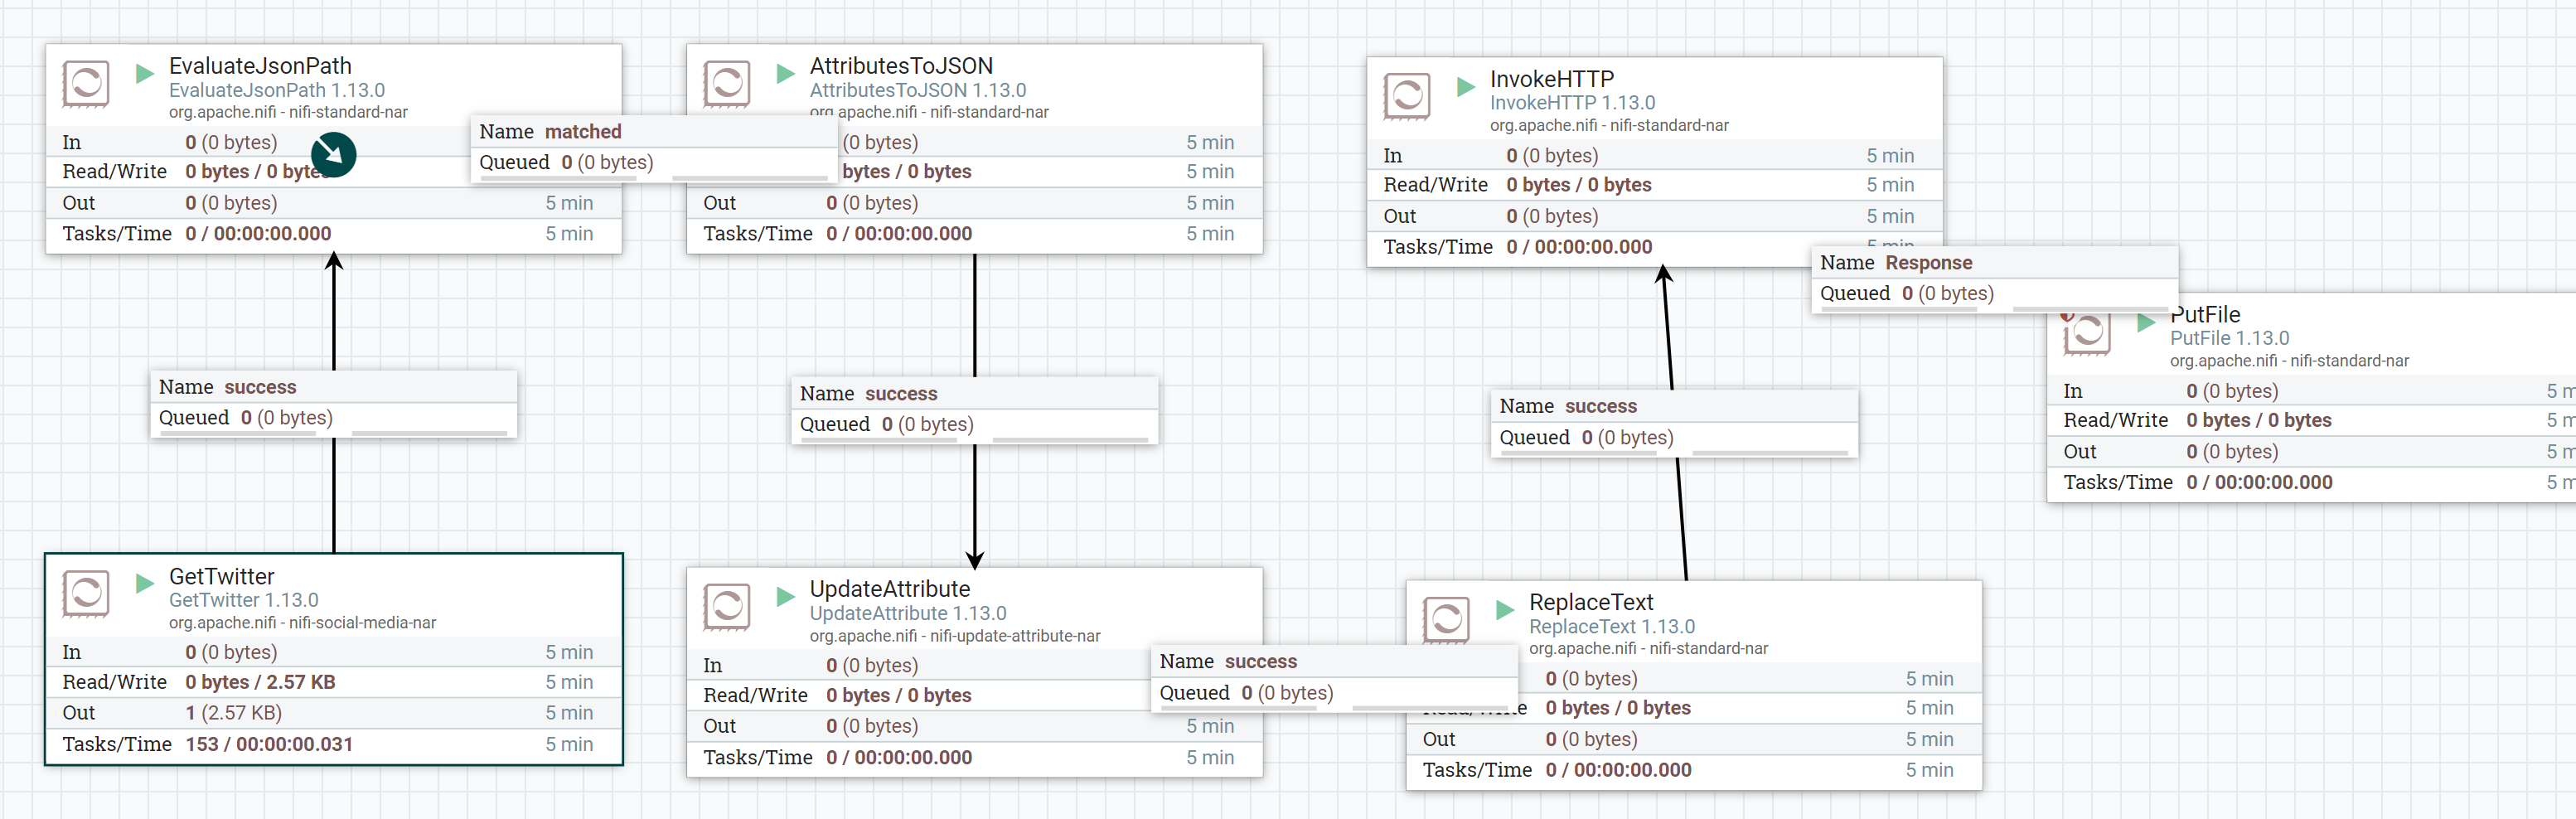Start AttributesToJSON via its play triangle
Image resolution: width=2576 pixels, height=819 pixels.
(x=785, y=73)
